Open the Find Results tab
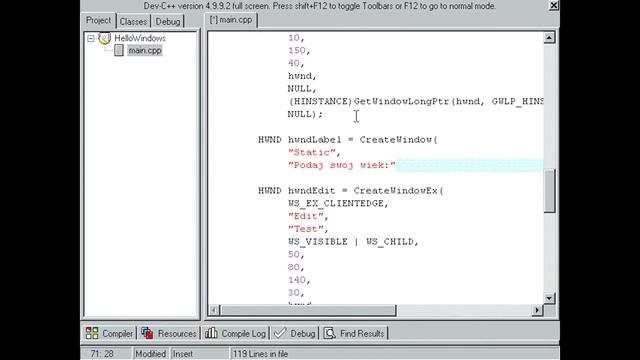The image size is (640, 360). click(x=354, y=333)
